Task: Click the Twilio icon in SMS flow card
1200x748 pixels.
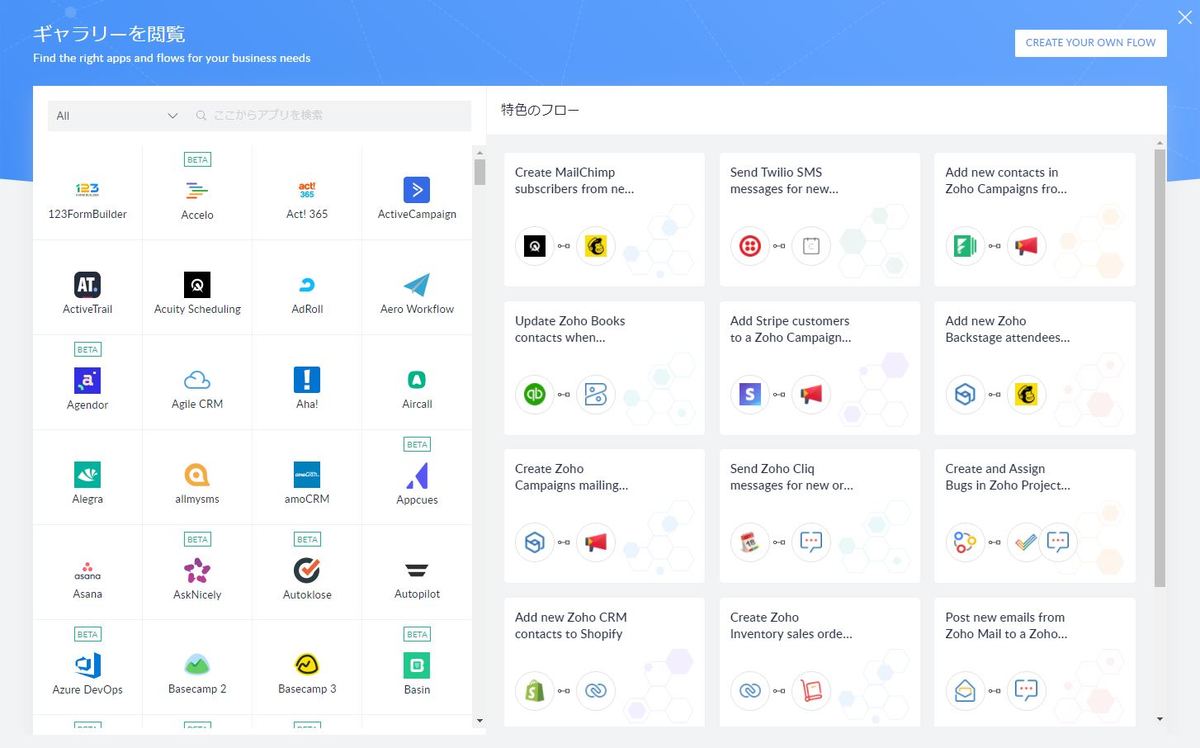Action: click(x=750, y=245)
